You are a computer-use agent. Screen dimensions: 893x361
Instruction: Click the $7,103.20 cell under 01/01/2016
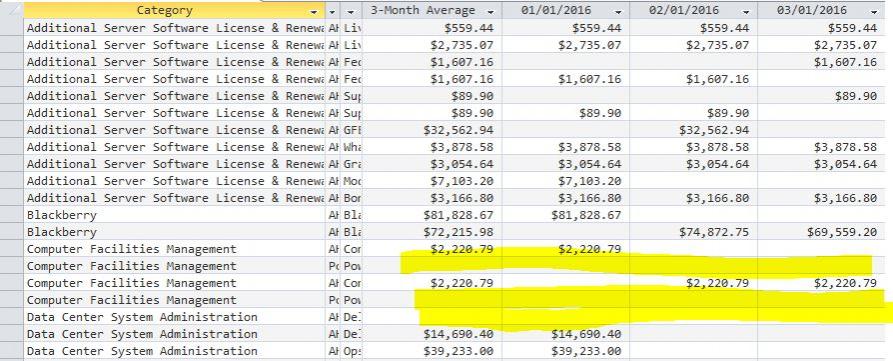click(x=566, y=181)
